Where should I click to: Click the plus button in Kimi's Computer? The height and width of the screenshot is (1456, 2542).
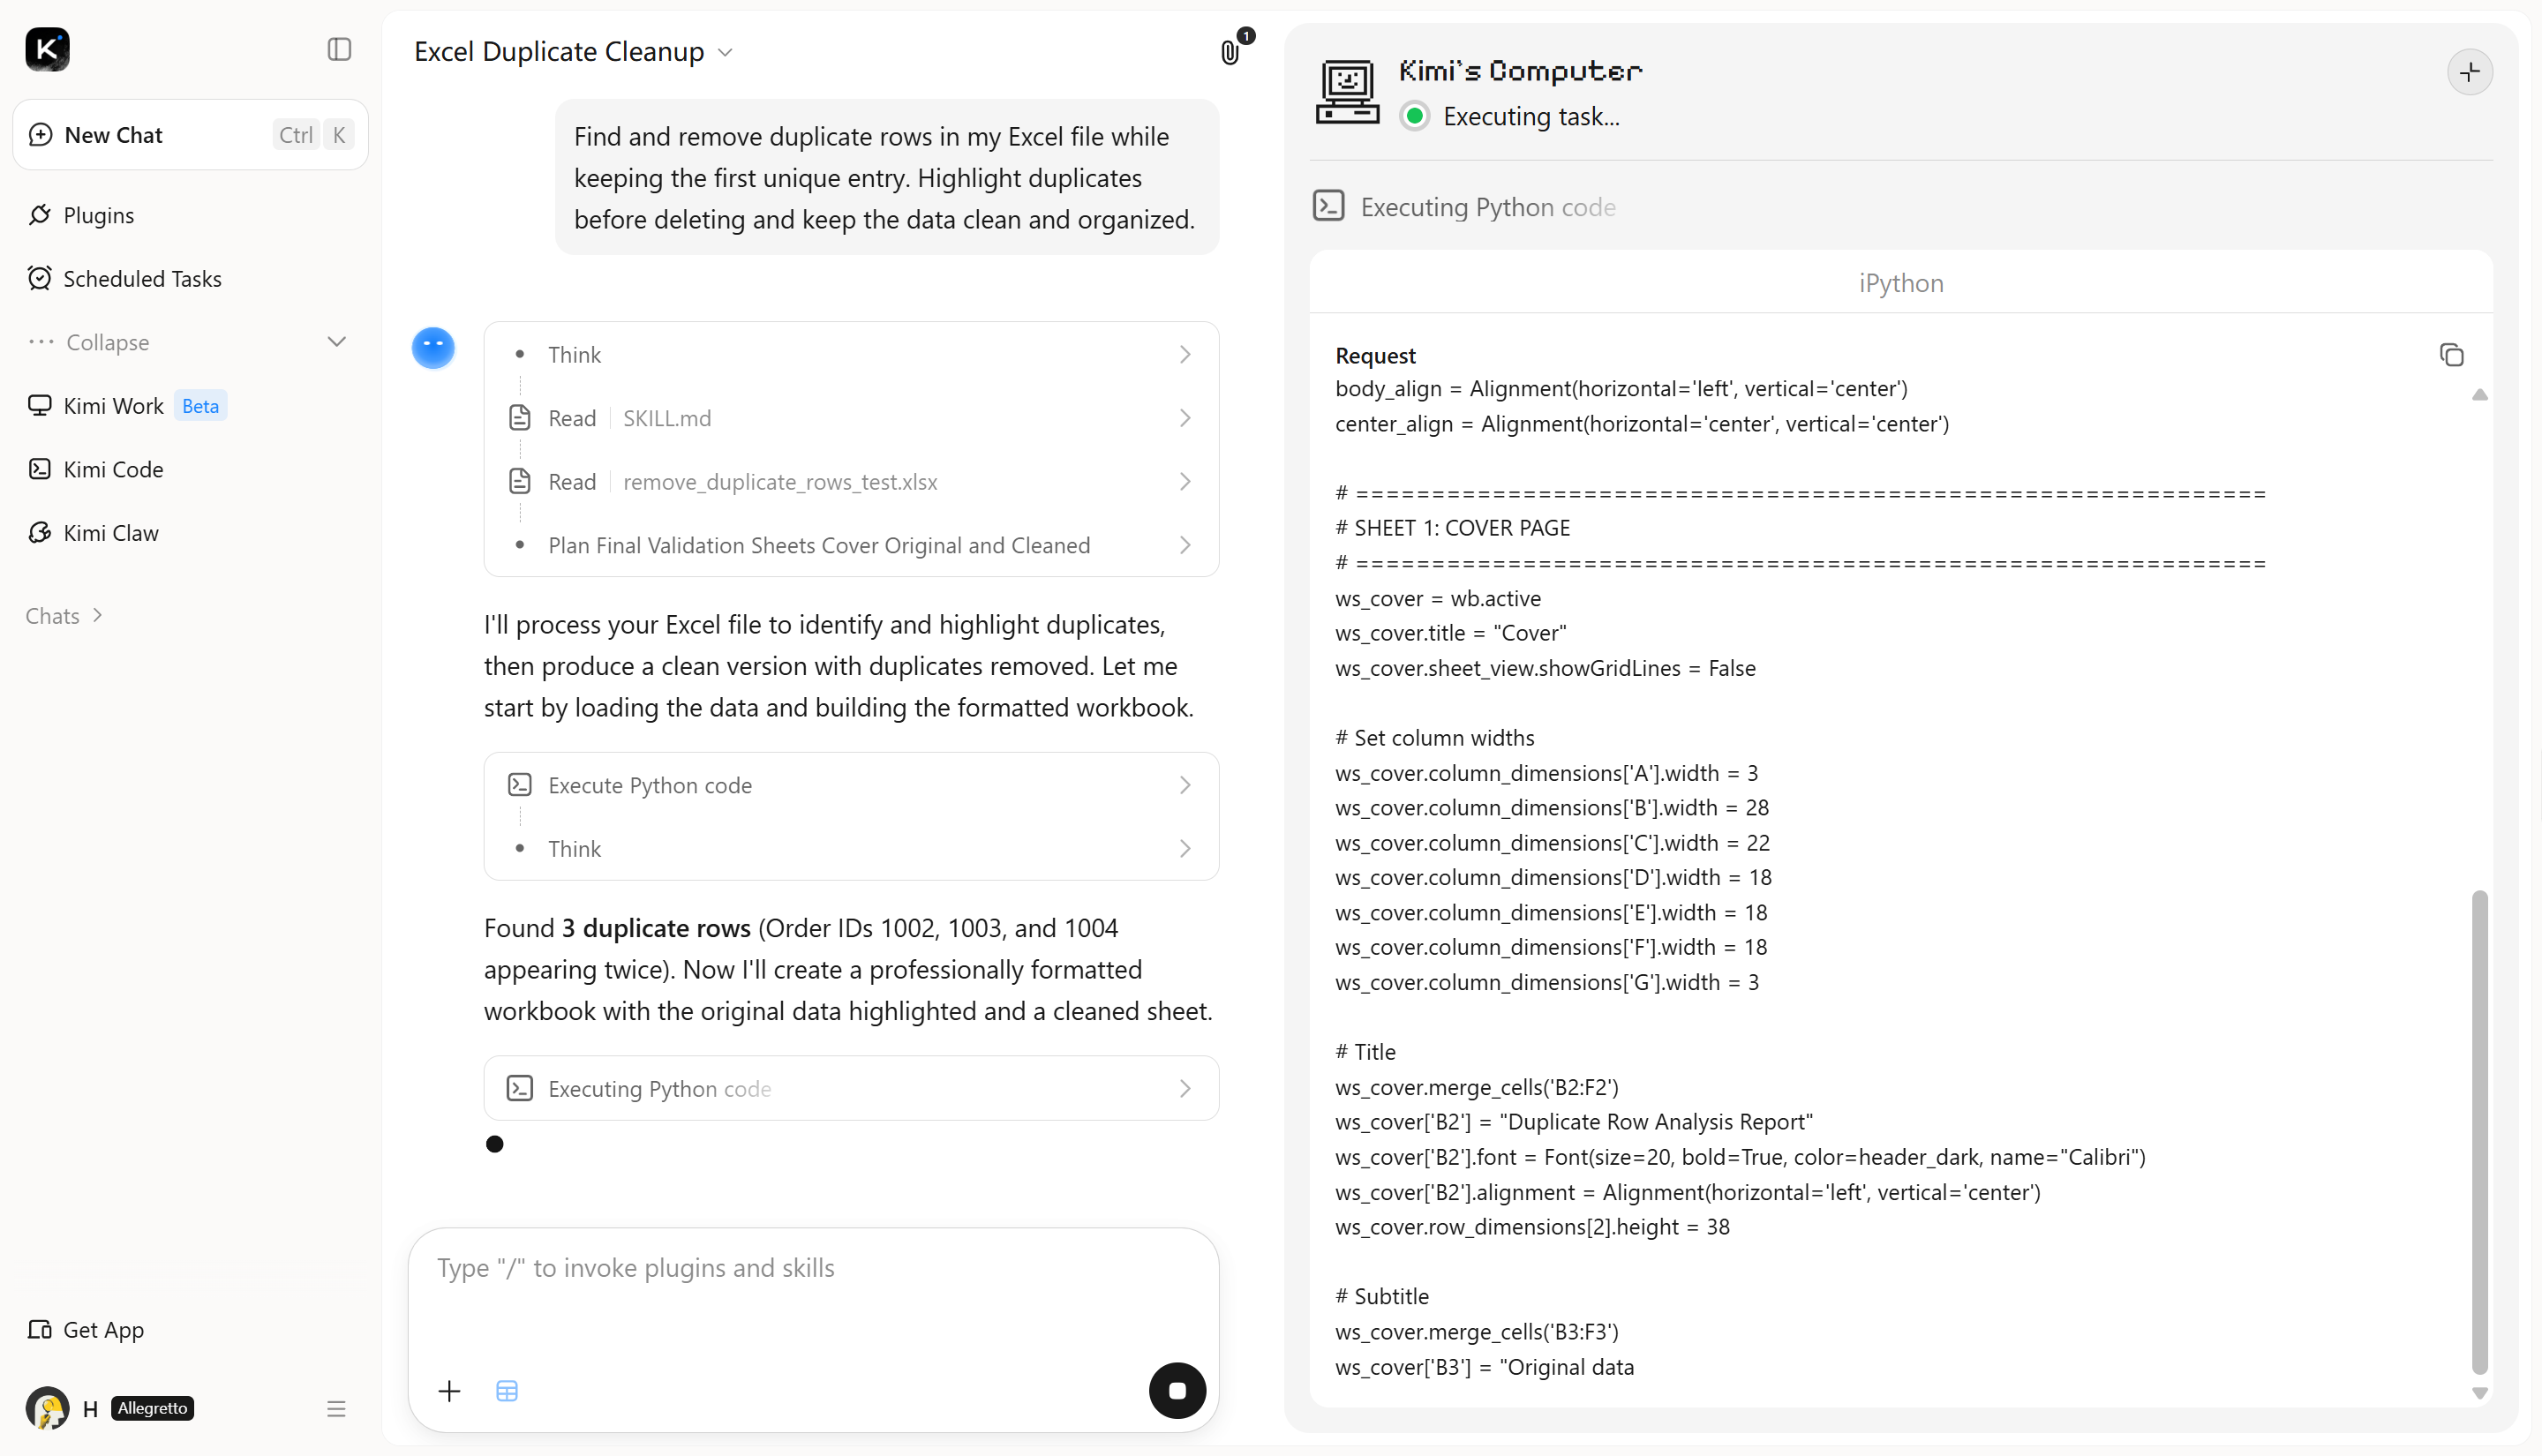2469,72
